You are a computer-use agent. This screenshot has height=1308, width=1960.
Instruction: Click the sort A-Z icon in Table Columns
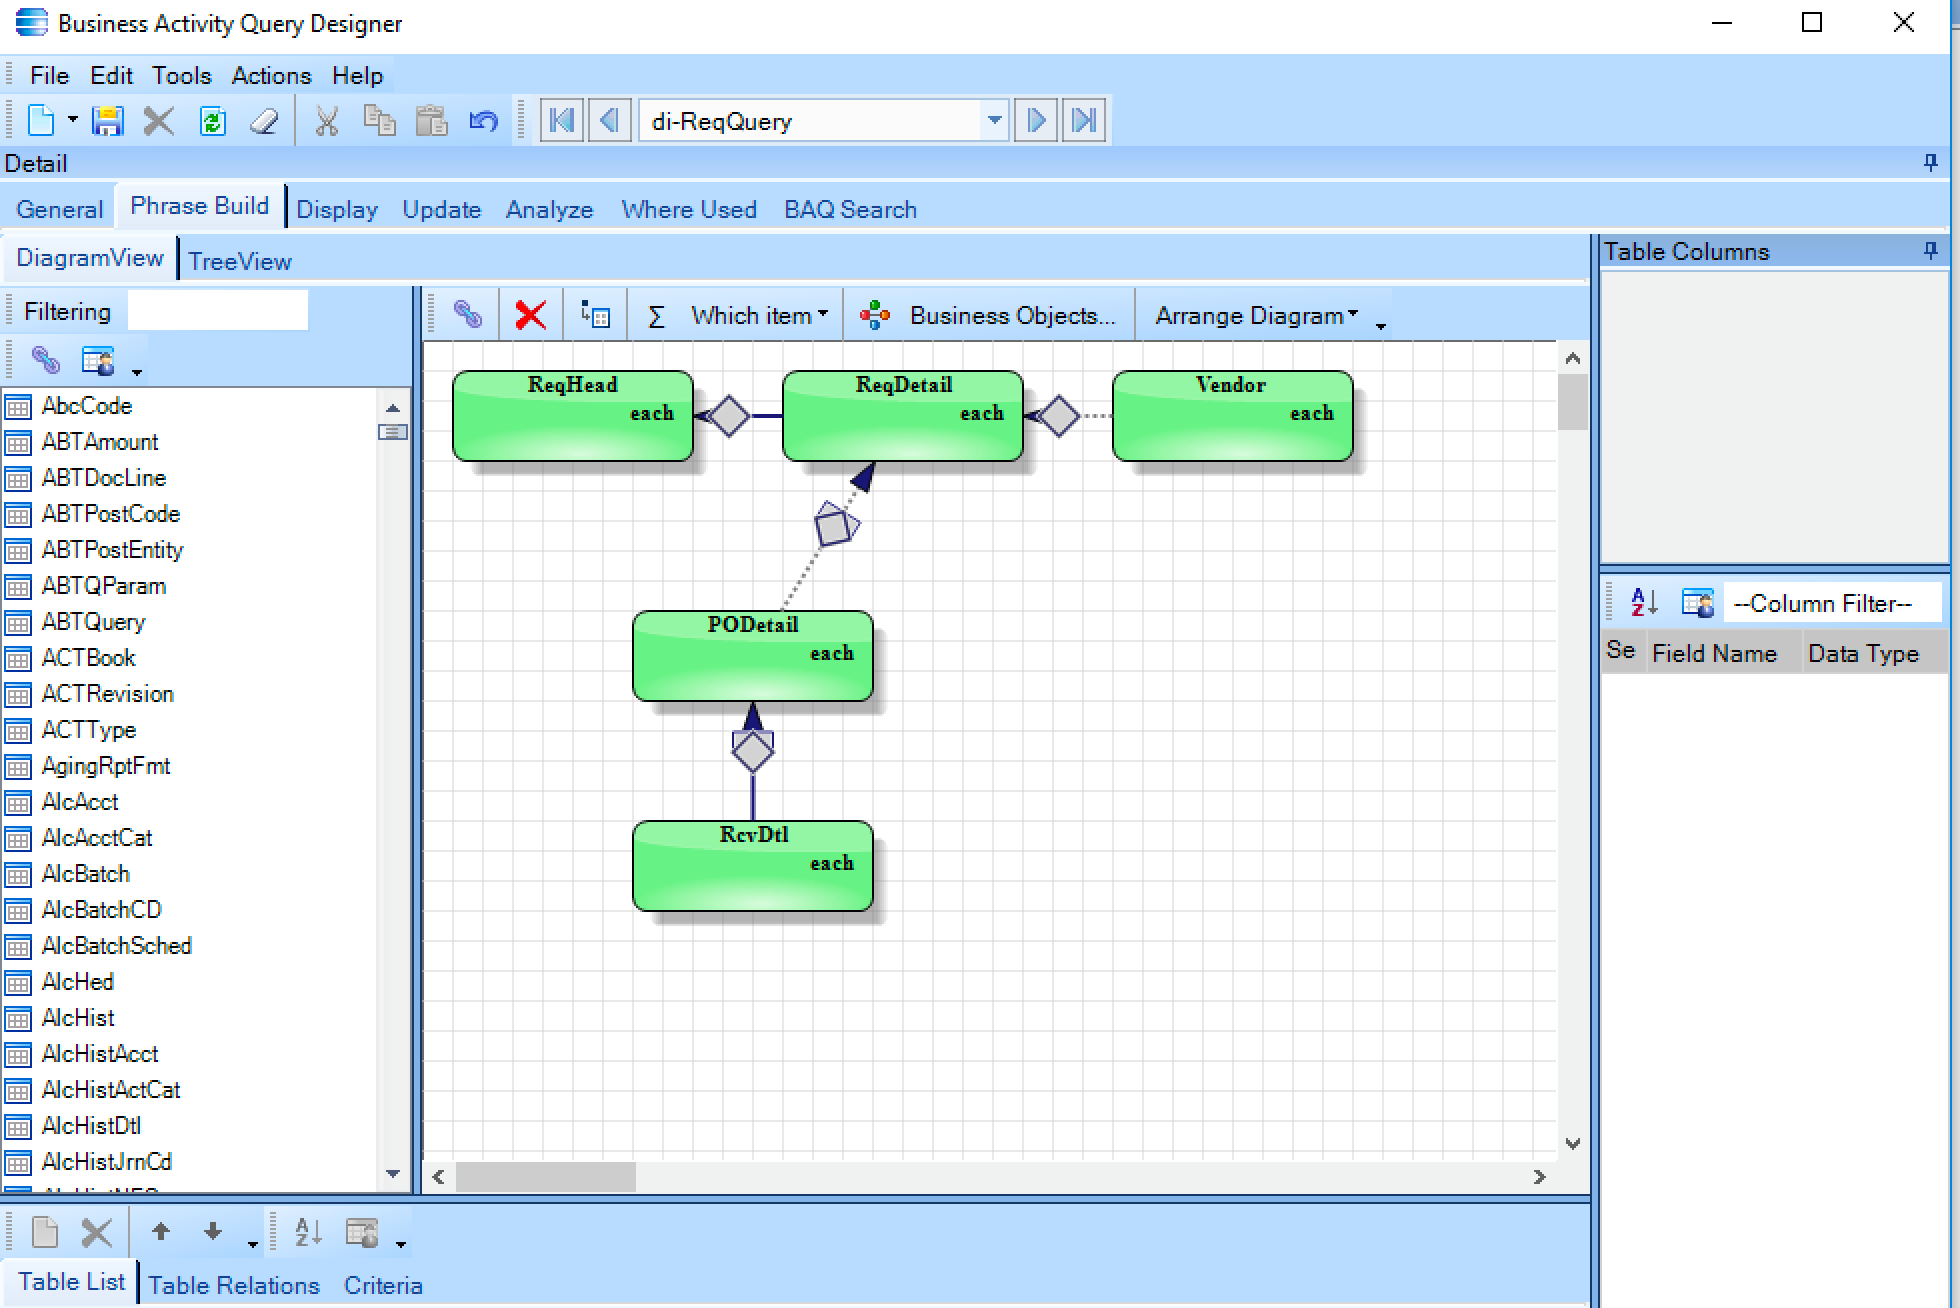coord(1644,602)
